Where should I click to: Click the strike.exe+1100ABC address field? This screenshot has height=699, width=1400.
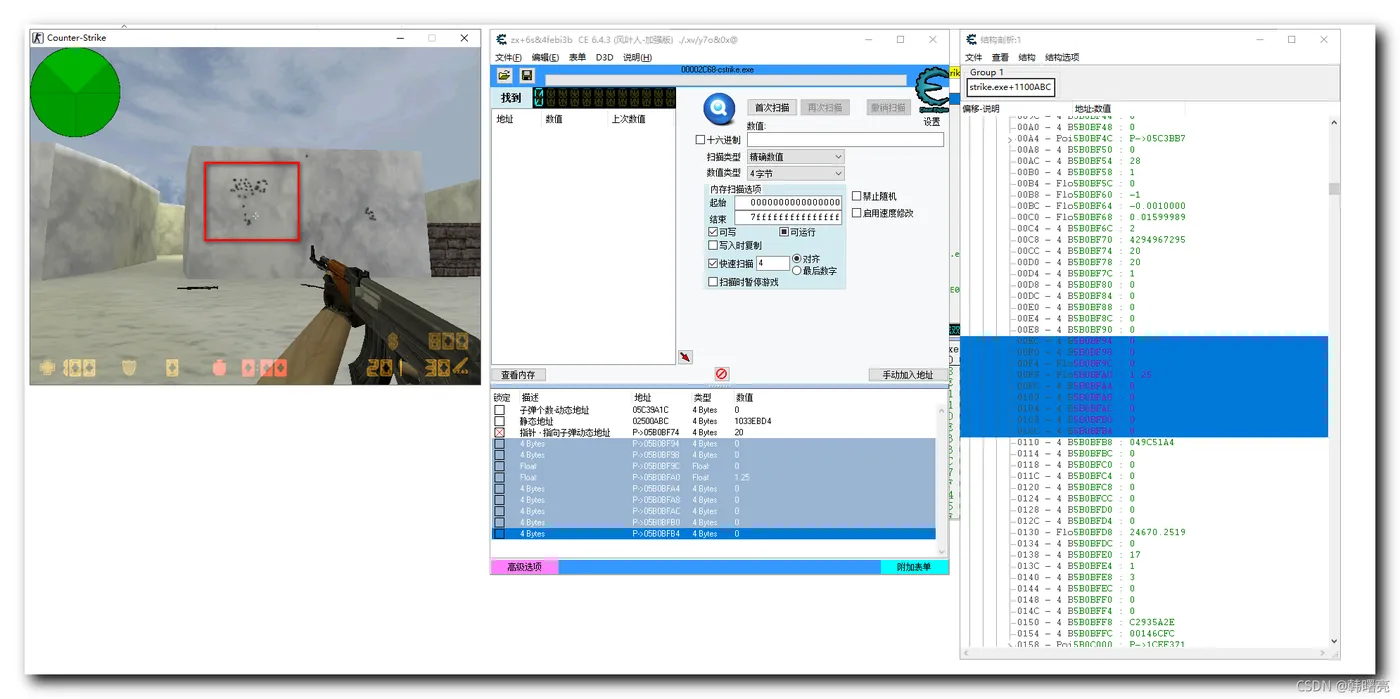click(1010, 88)
